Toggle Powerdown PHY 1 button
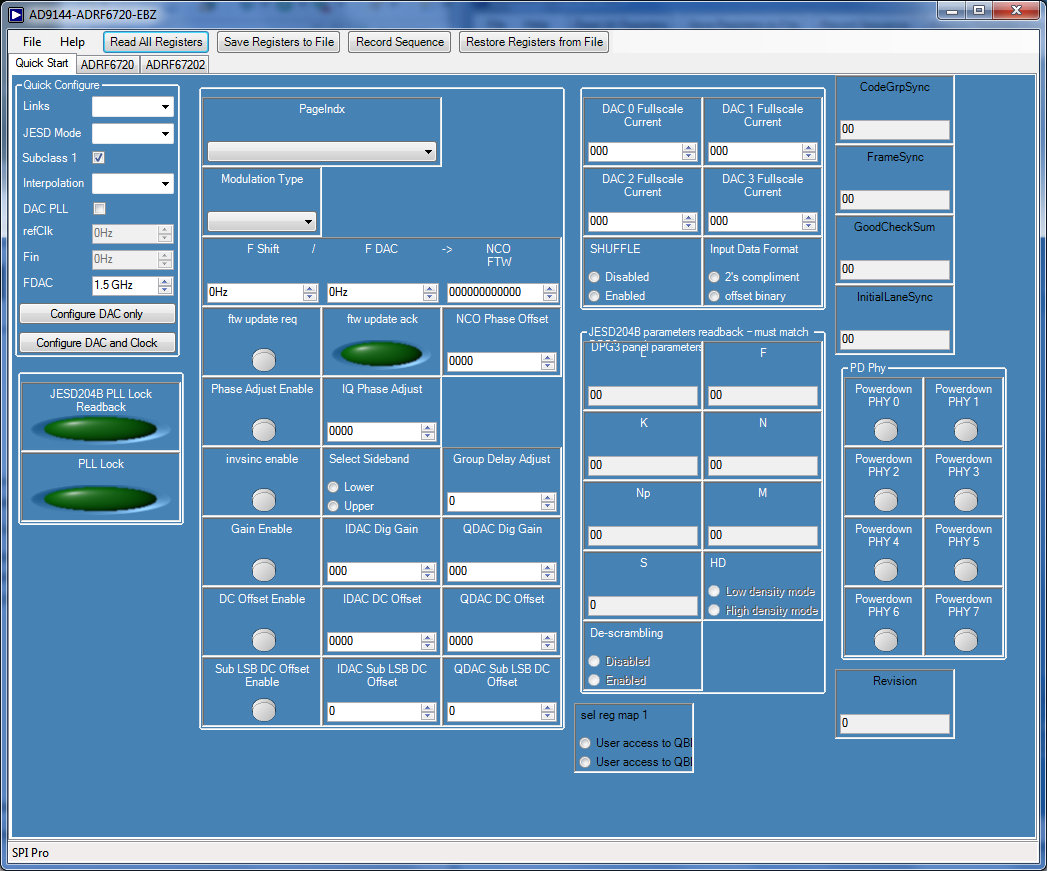The width and height of the screenshot is (1048, 871). (966, 430)
